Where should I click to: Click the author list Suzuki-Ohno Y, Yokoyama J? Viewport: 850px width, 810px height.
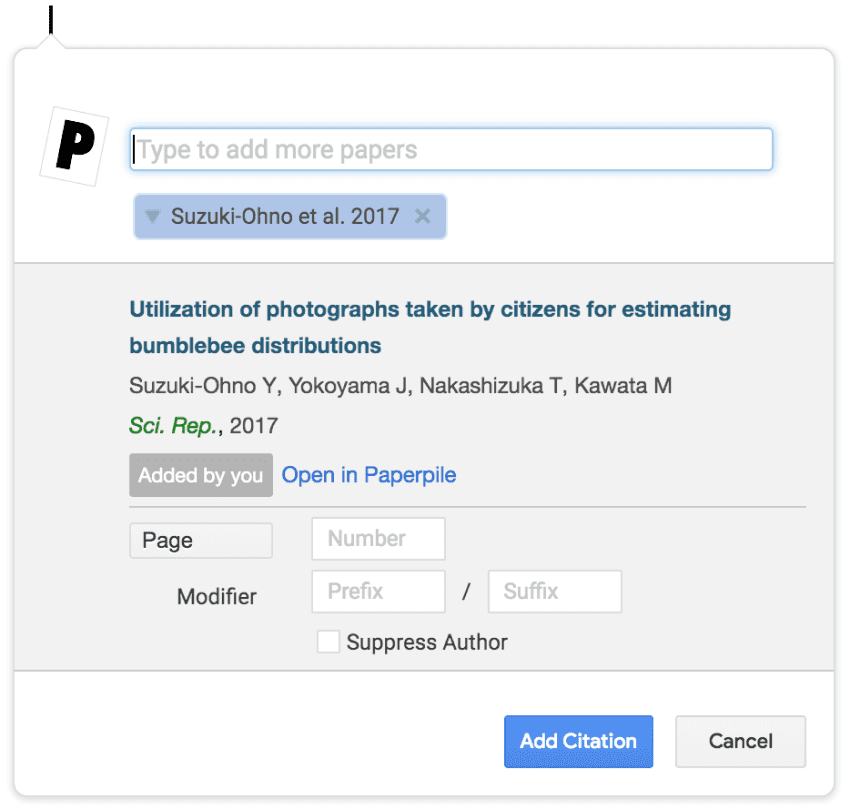pos(400,386)
